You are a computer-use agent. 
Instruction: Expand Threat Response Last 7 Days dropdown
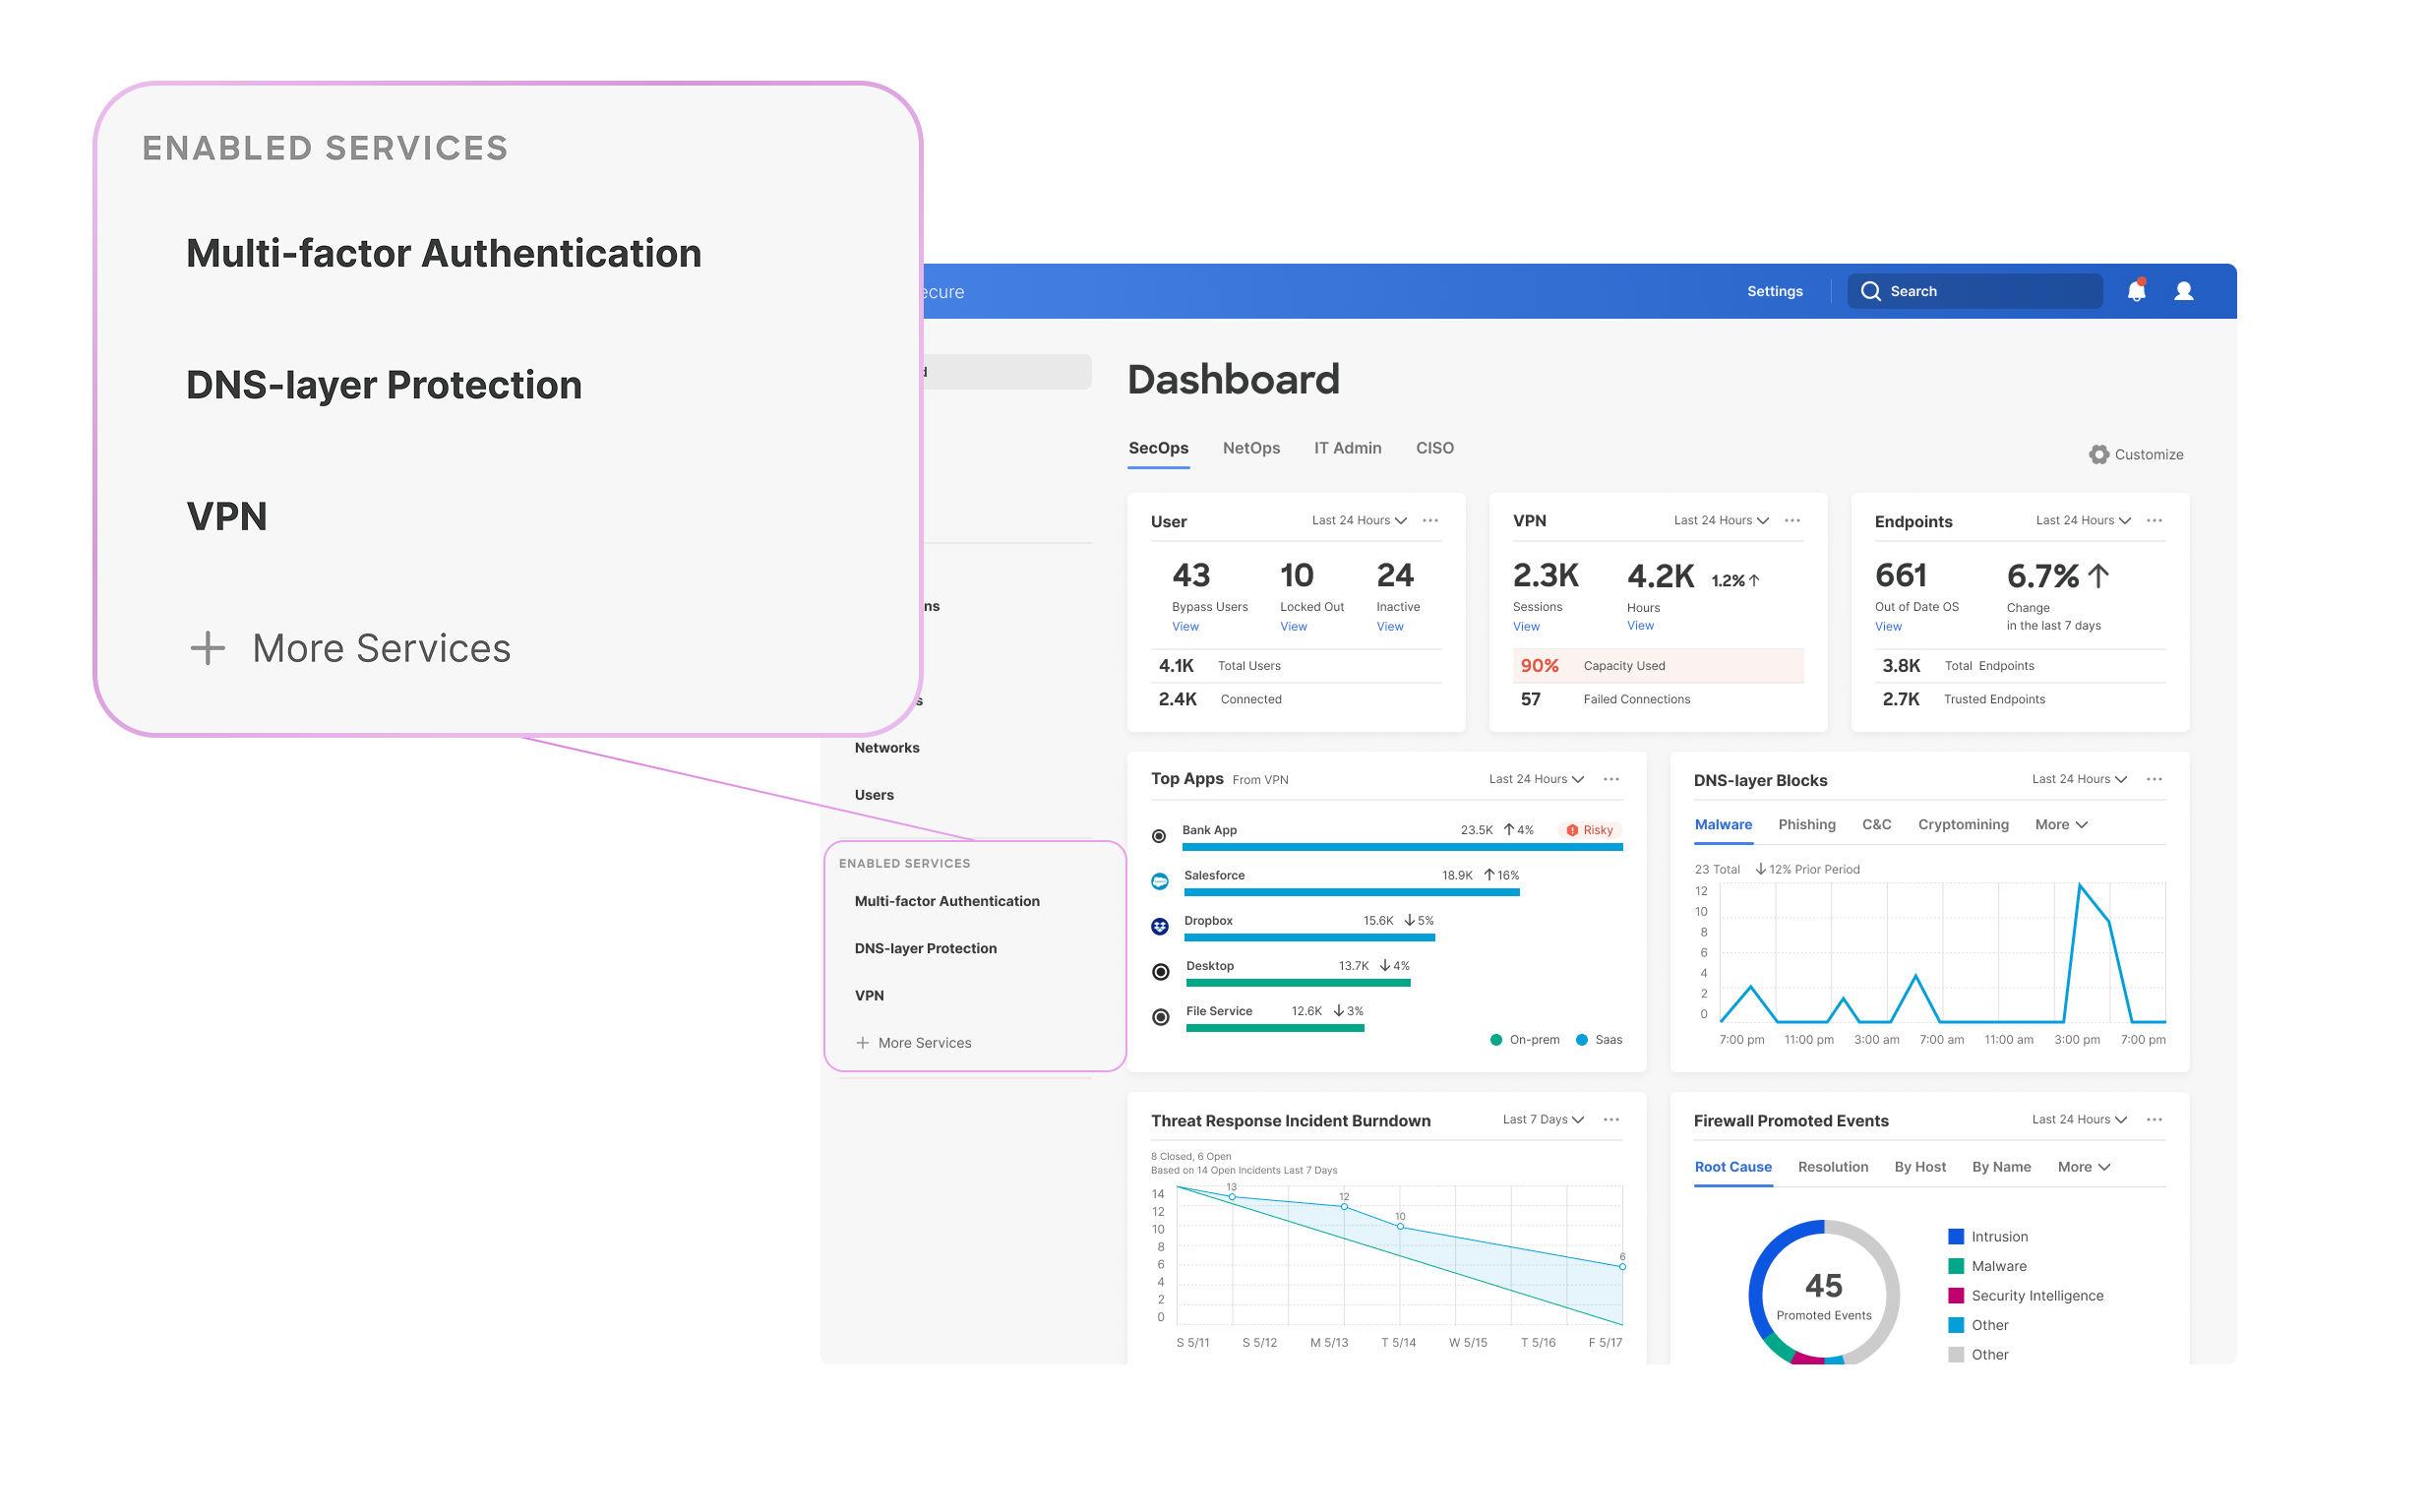(x=1544, y=1120)
